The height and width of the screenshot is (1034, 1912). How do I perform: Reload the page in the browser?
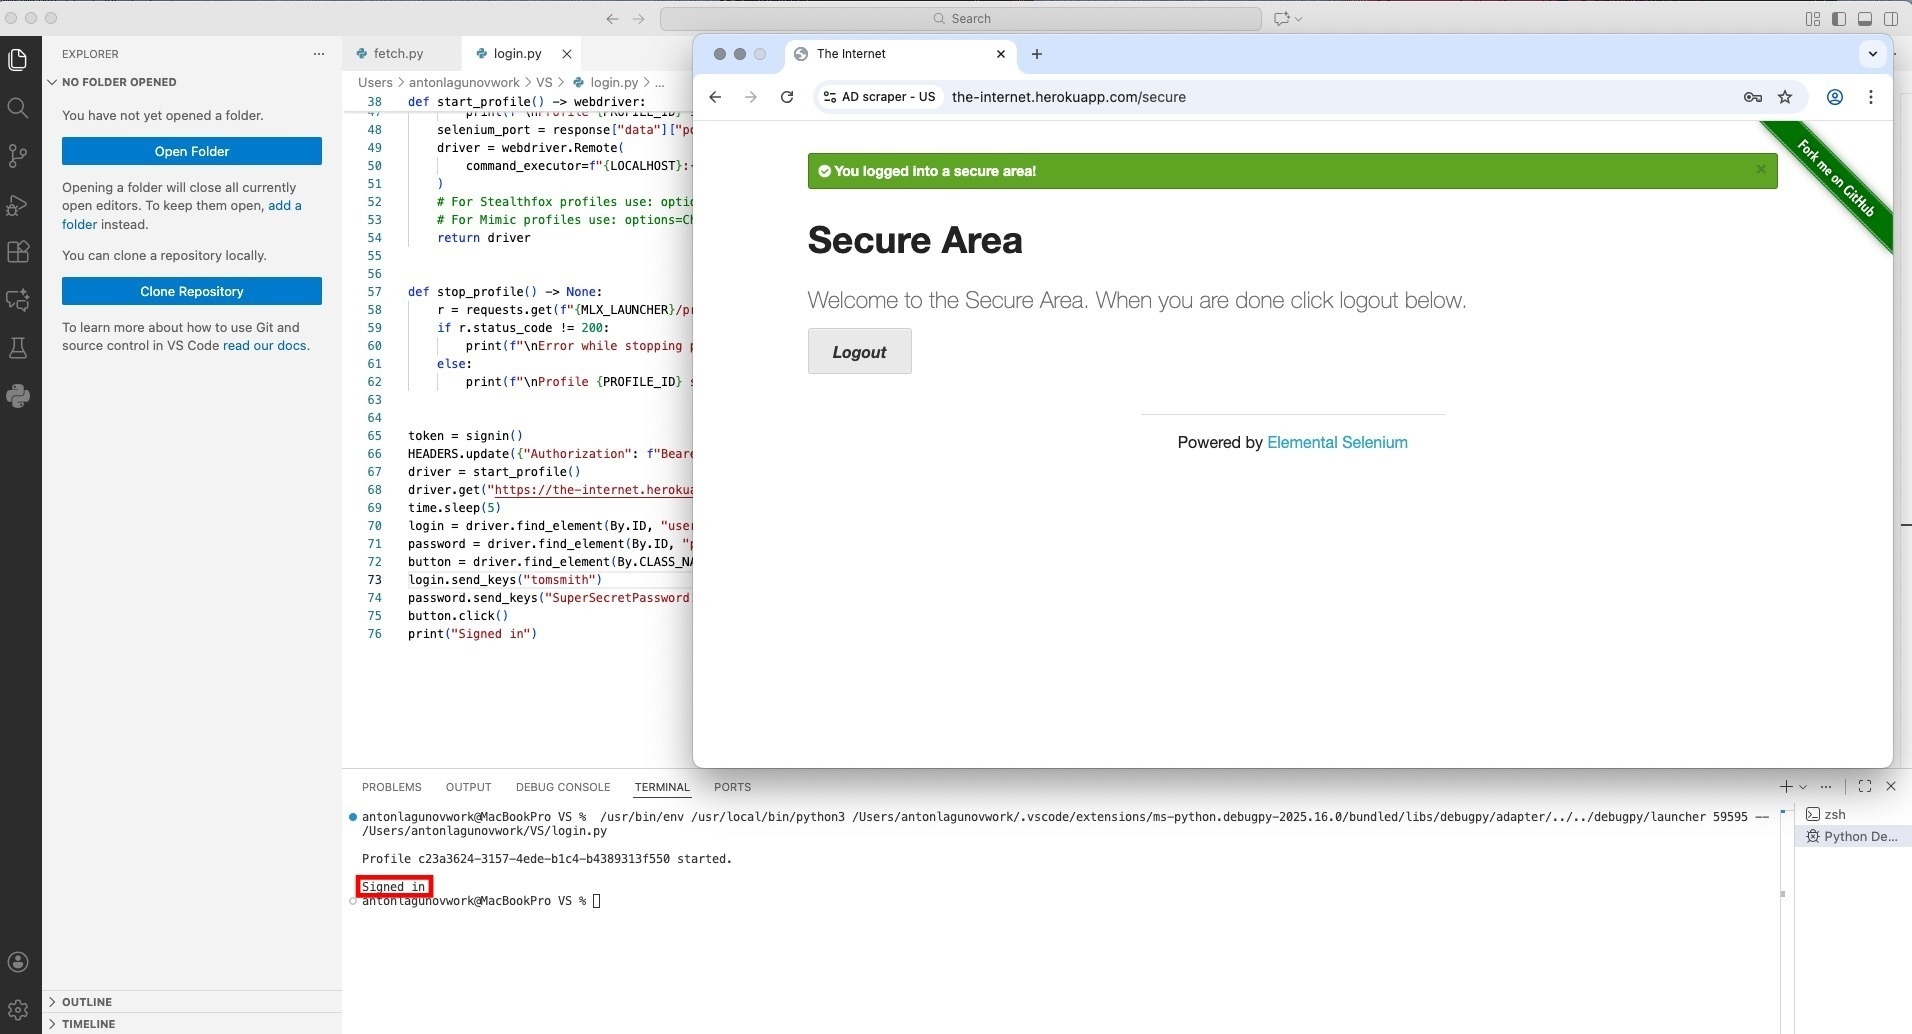click(786, 97)
